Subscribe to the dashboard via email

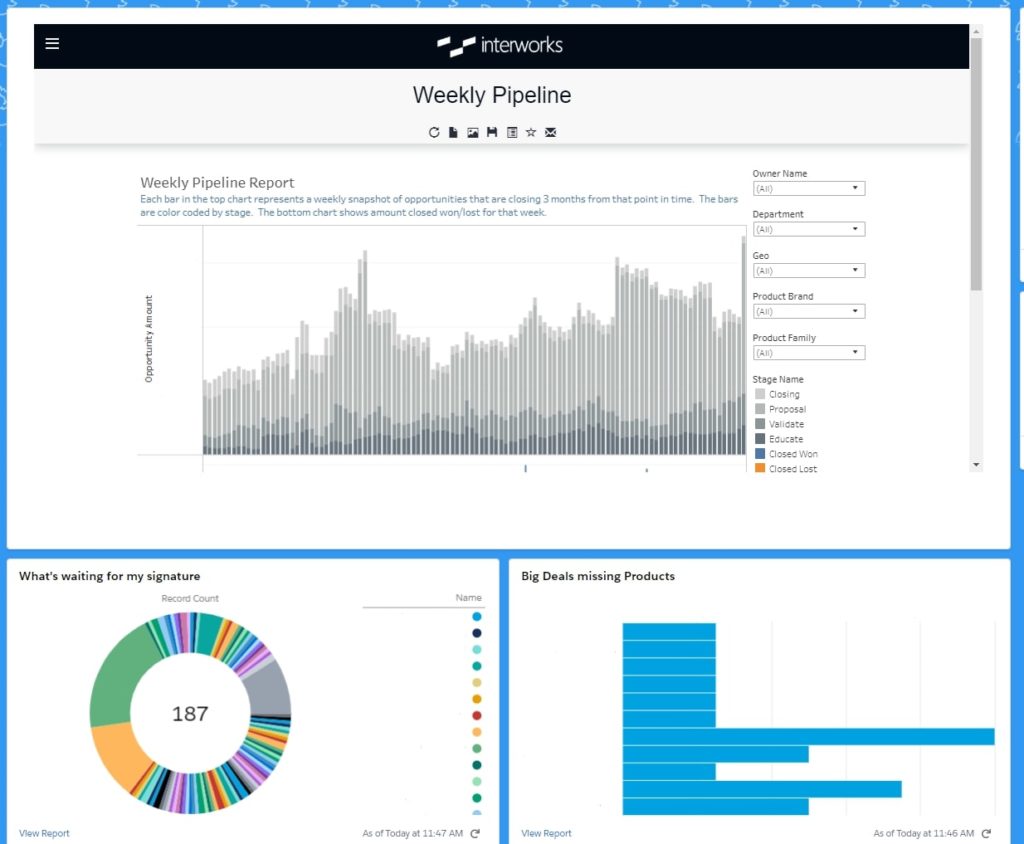tap(550, 131)
